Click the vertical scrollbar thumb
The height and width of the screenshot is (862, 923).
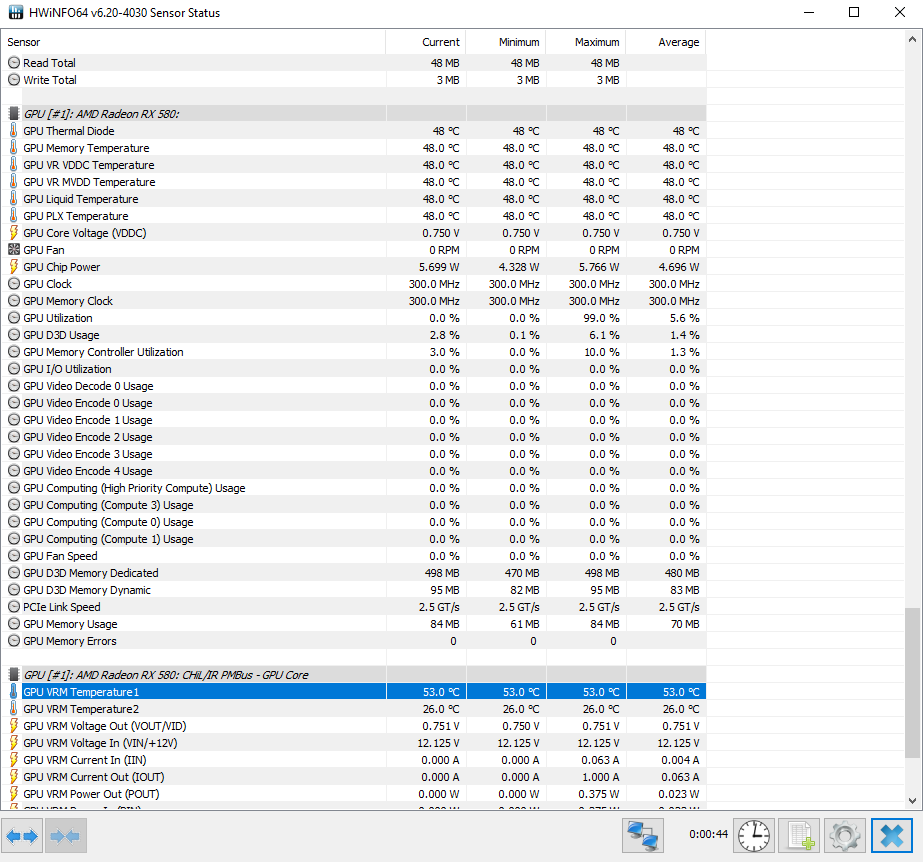pyautogui.click(x=912, y=683)
